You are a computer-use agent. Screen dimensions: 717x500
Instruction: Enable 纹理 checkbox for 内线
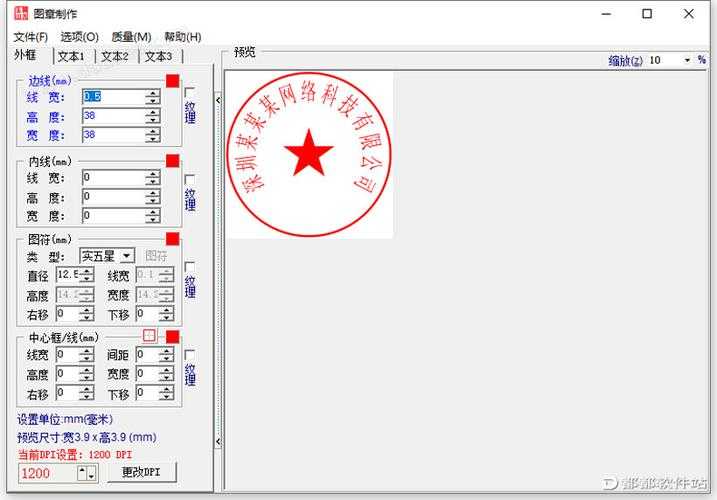(x=190, y=179)
